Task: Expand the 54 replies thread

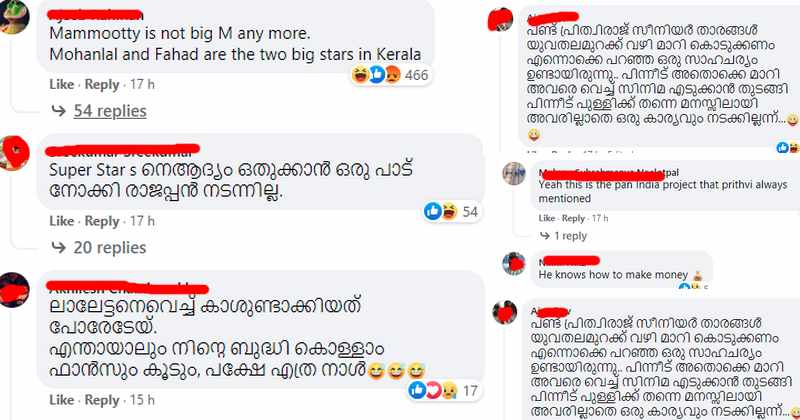Action: (x=110, y=111)
